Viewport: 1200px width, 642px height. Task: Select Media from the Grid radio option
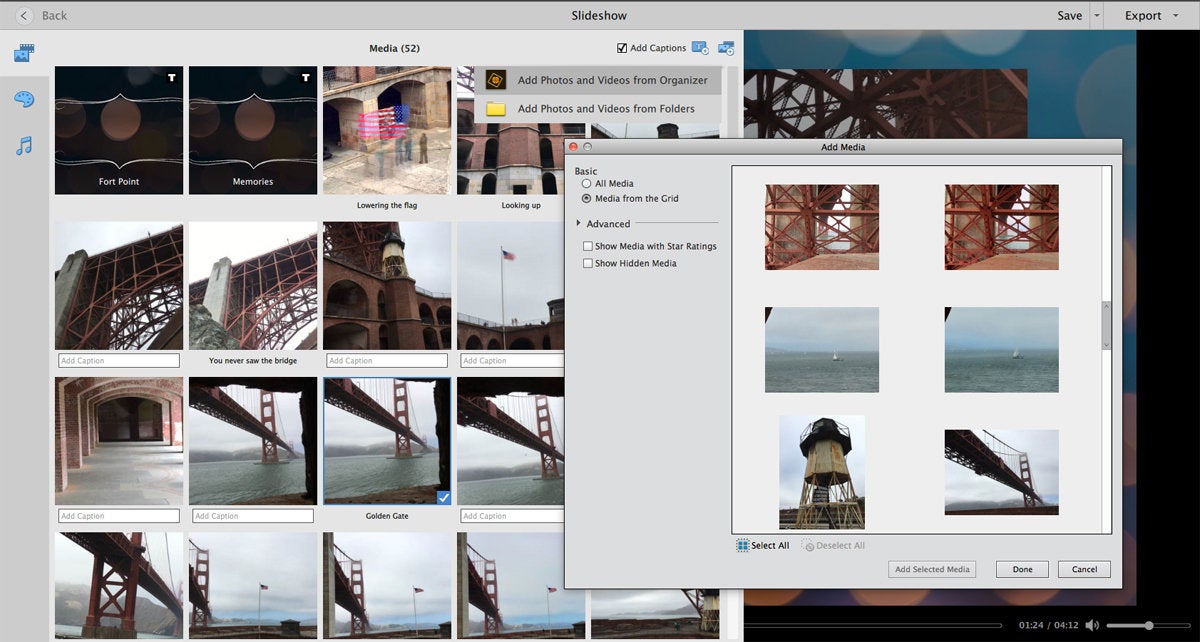[587, 199]
